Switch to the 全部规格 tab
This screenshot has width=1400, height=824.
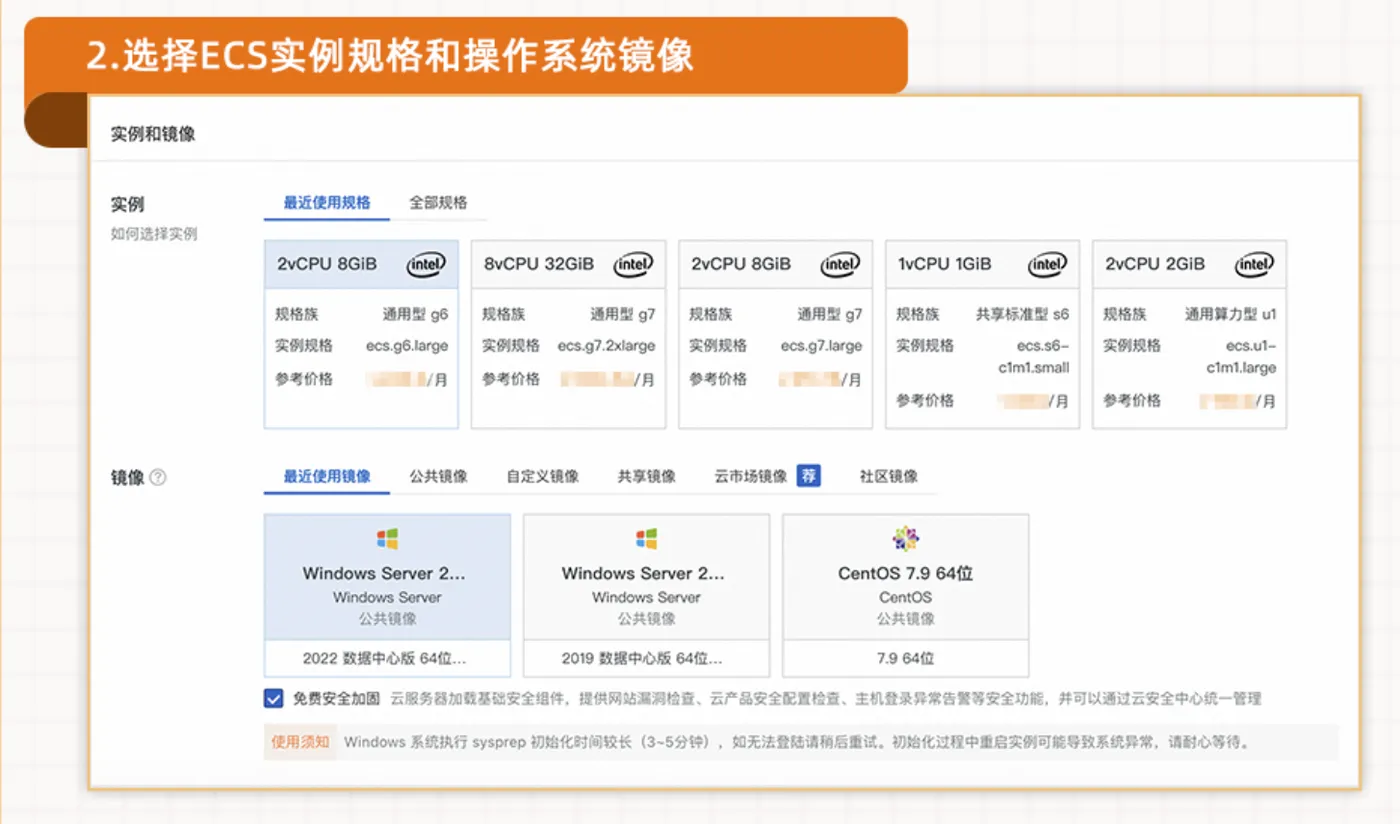(438, 202)
